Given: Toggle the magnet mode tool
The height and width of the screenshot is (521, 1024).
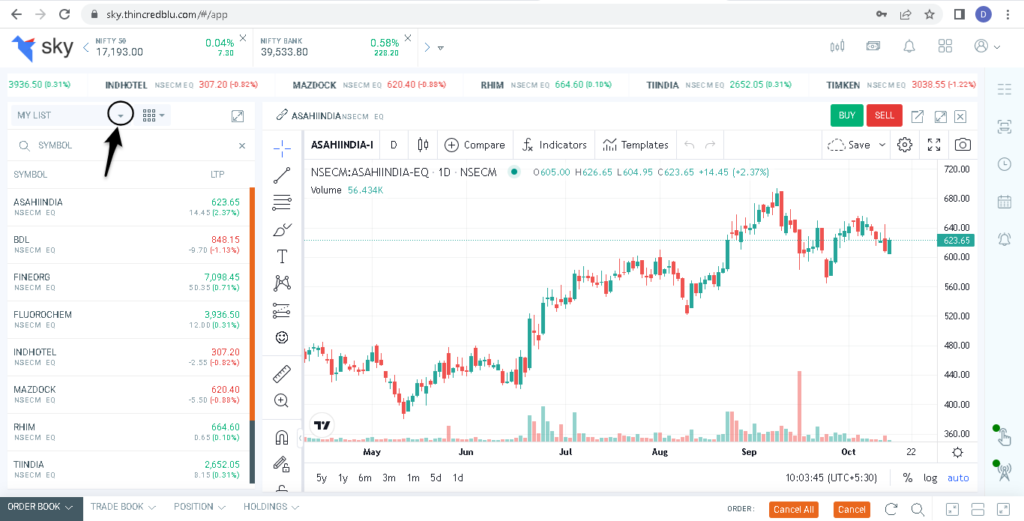Looking at the screenshot, I should click(x=282, y=437).
